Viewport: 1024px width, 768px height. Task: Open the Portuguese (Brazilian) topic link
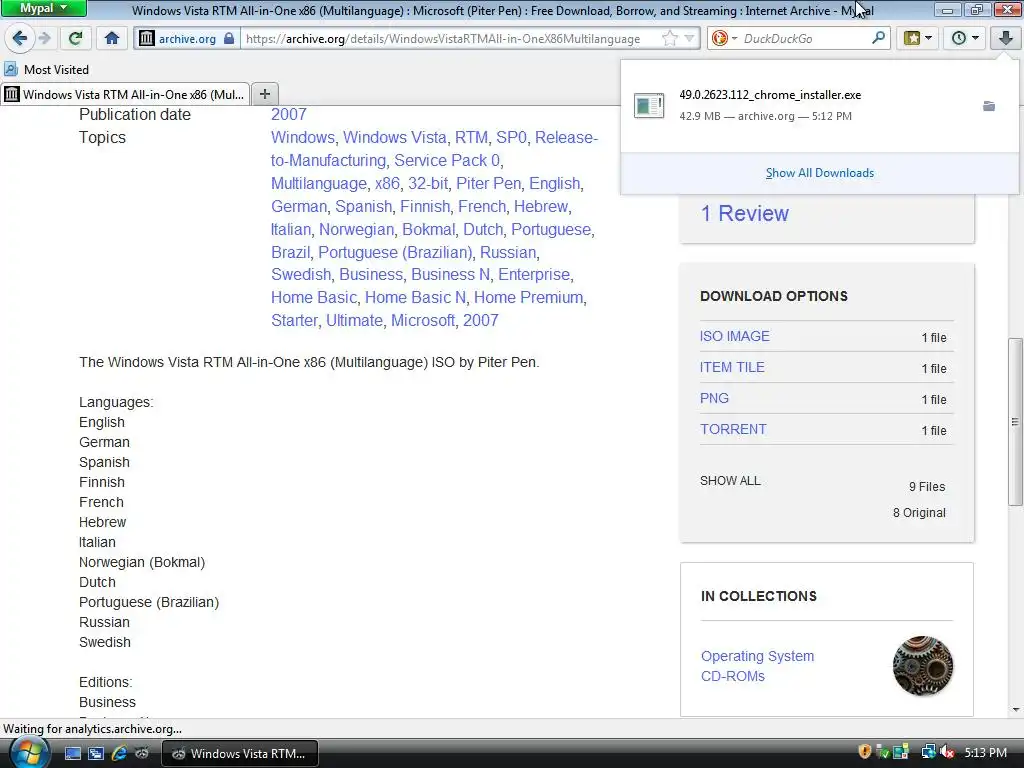395,252
